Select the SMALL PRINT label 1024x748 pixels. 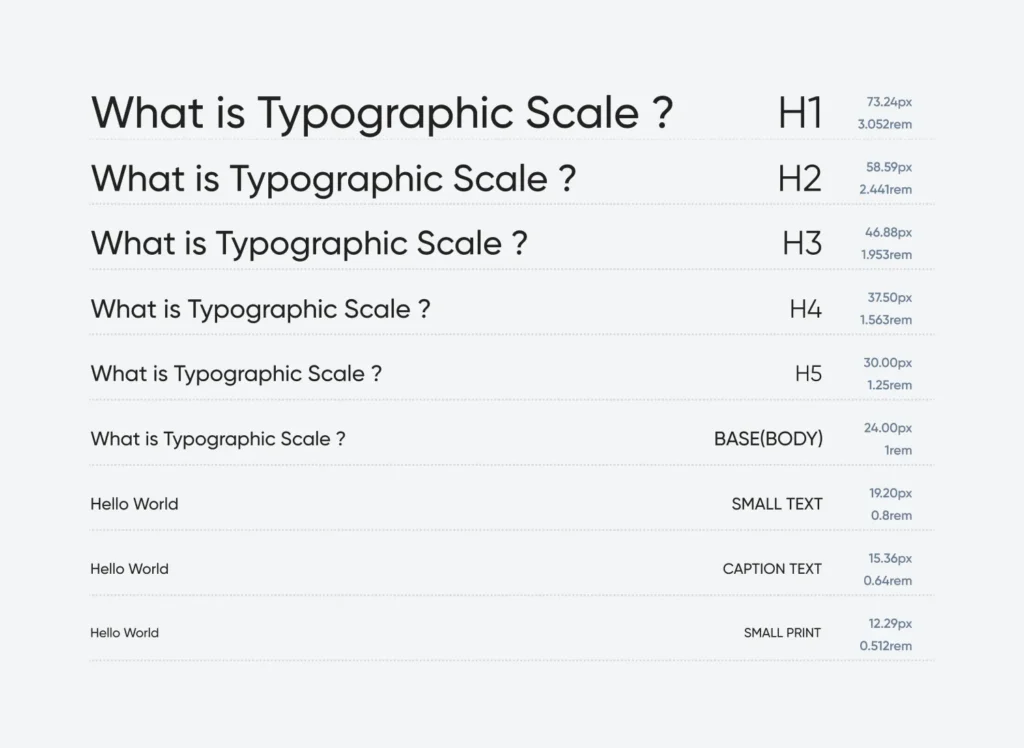click(x=782, y=632)
